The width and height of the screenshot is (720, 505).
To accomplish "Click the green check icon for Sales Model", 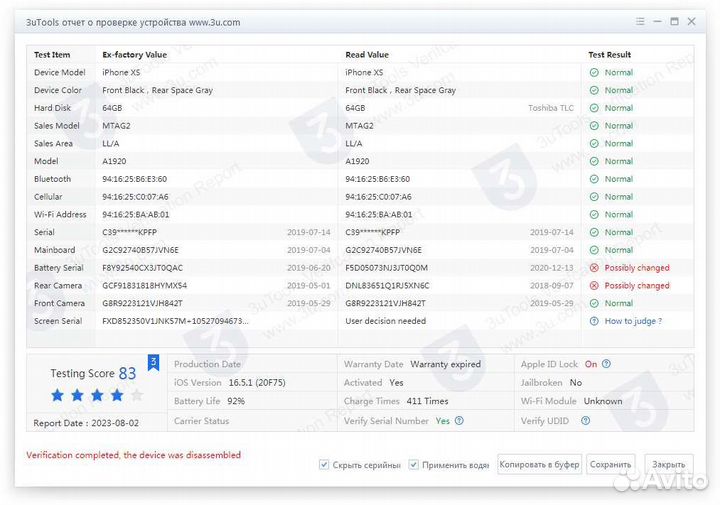I will [594, 126].
